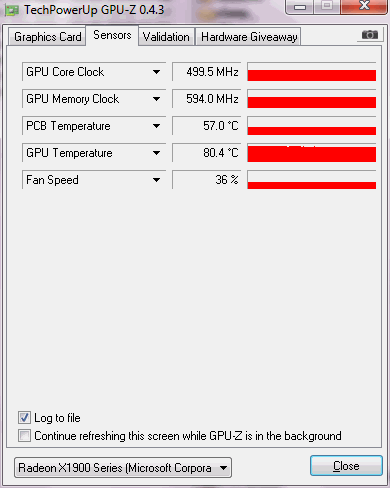Expand the GPU Memory Clock dropdown
Screen dimensions: 390x488
coord(156,99)
